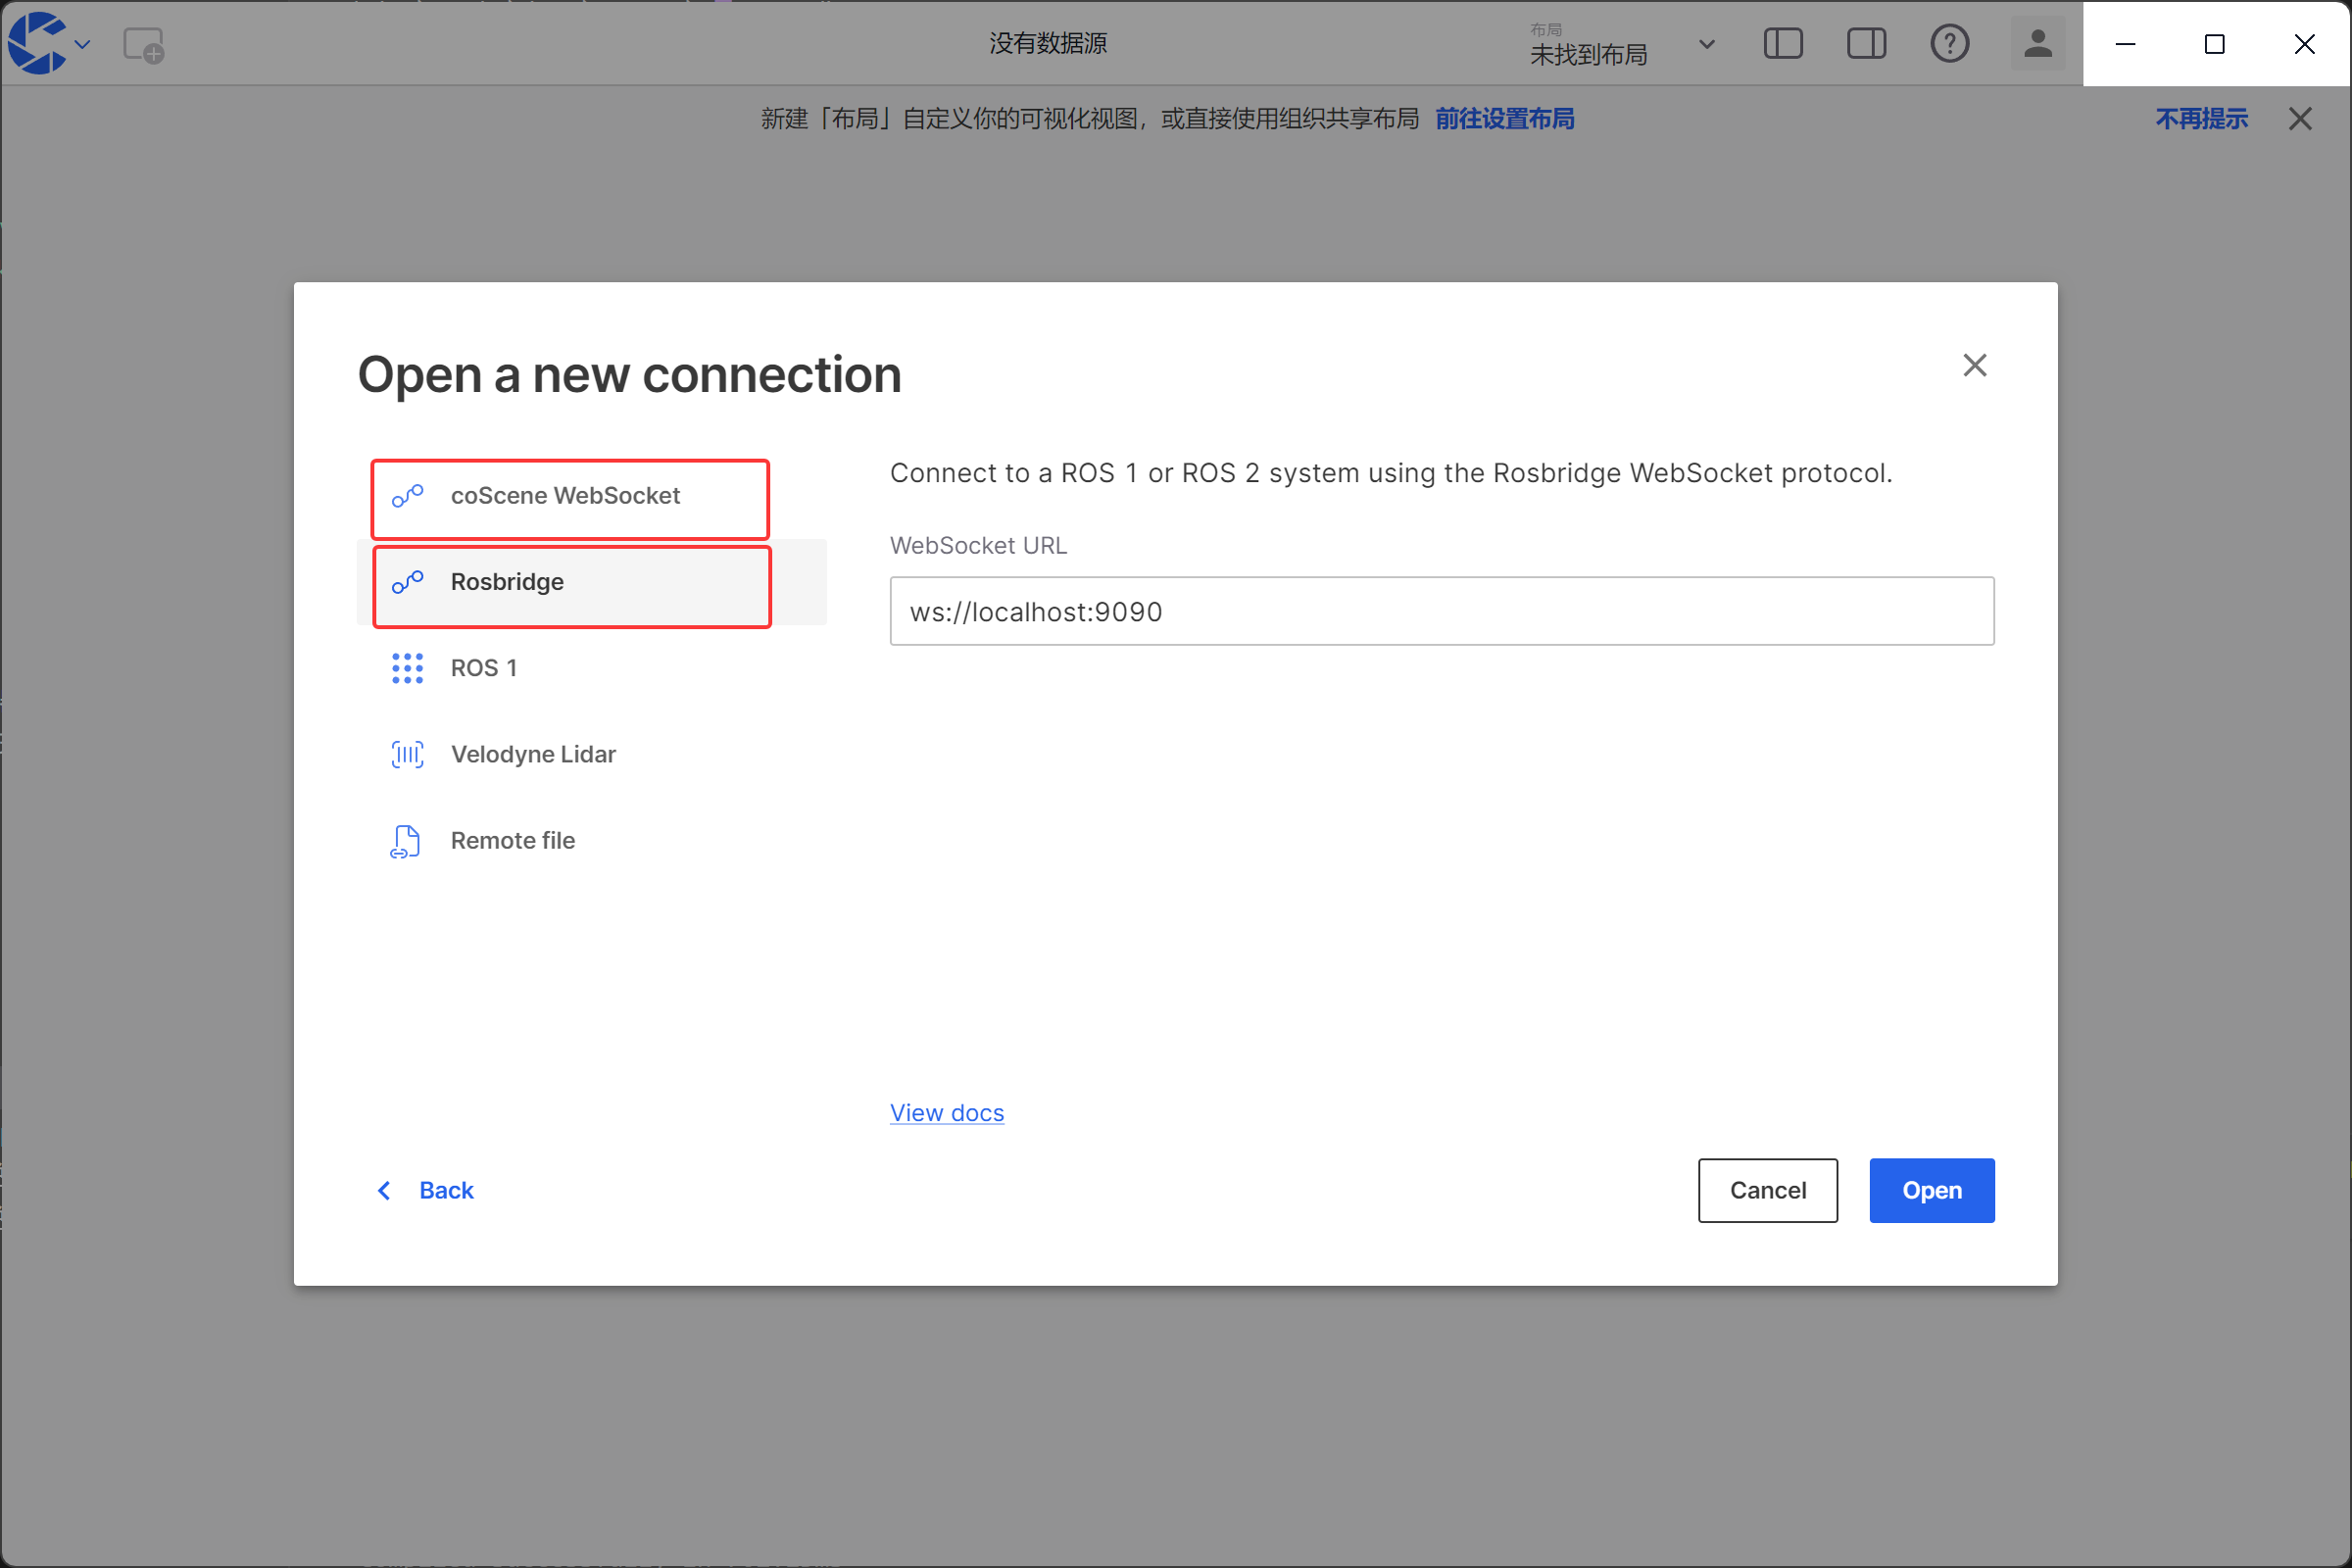Click the user account profile icon
The image size is (2352, 1568).
tap(2037, 44)
